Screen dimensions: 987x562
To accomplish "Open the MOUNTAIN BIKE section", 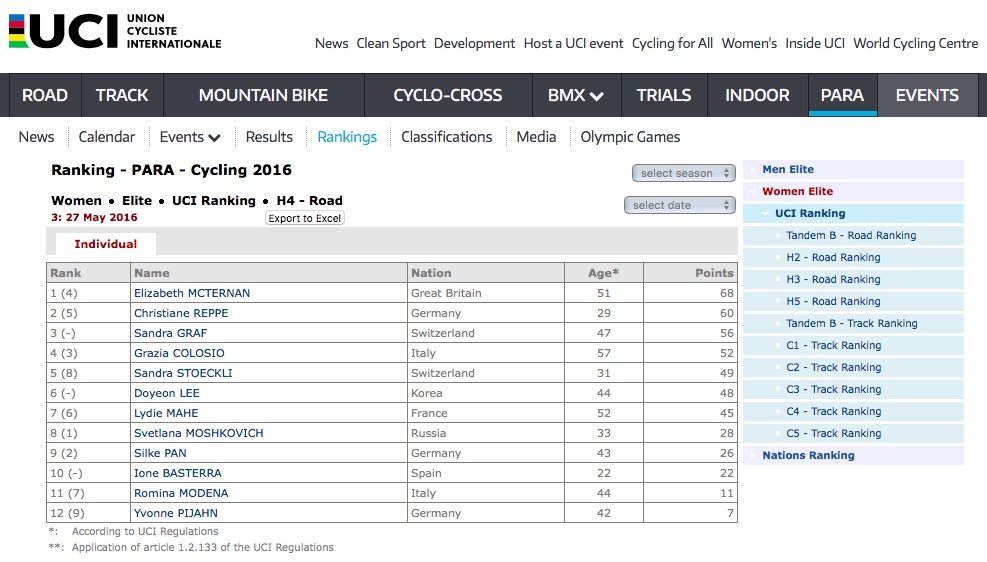I will click(263, 96).
